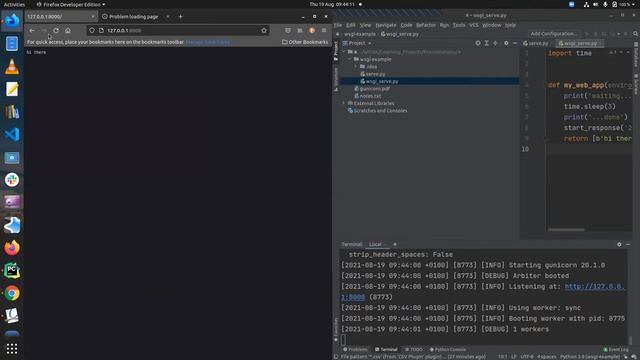Toggle the Structure tool window stripe
Screen dimensions: 640x360
coord(336,79)
